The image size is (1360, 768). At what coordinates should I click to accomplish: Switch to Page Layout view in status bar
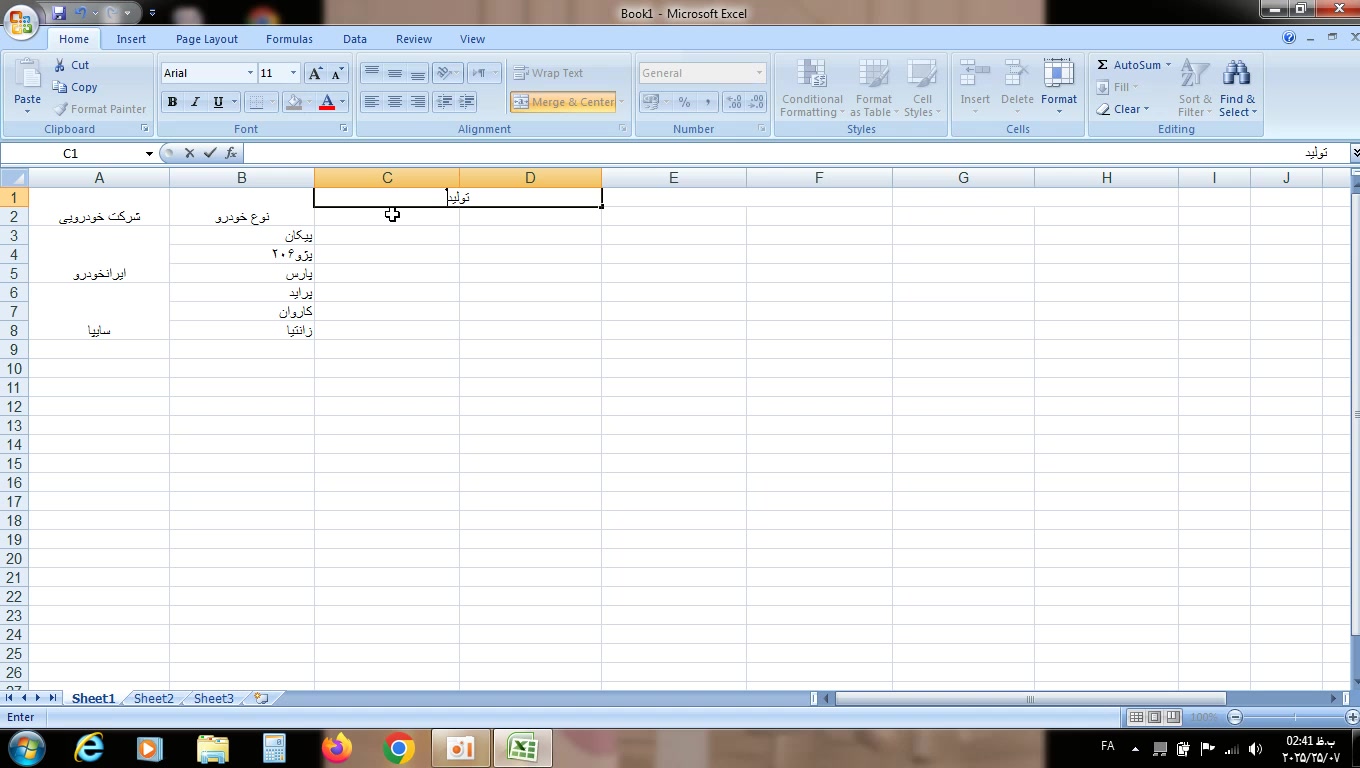tap(1155, 717)
